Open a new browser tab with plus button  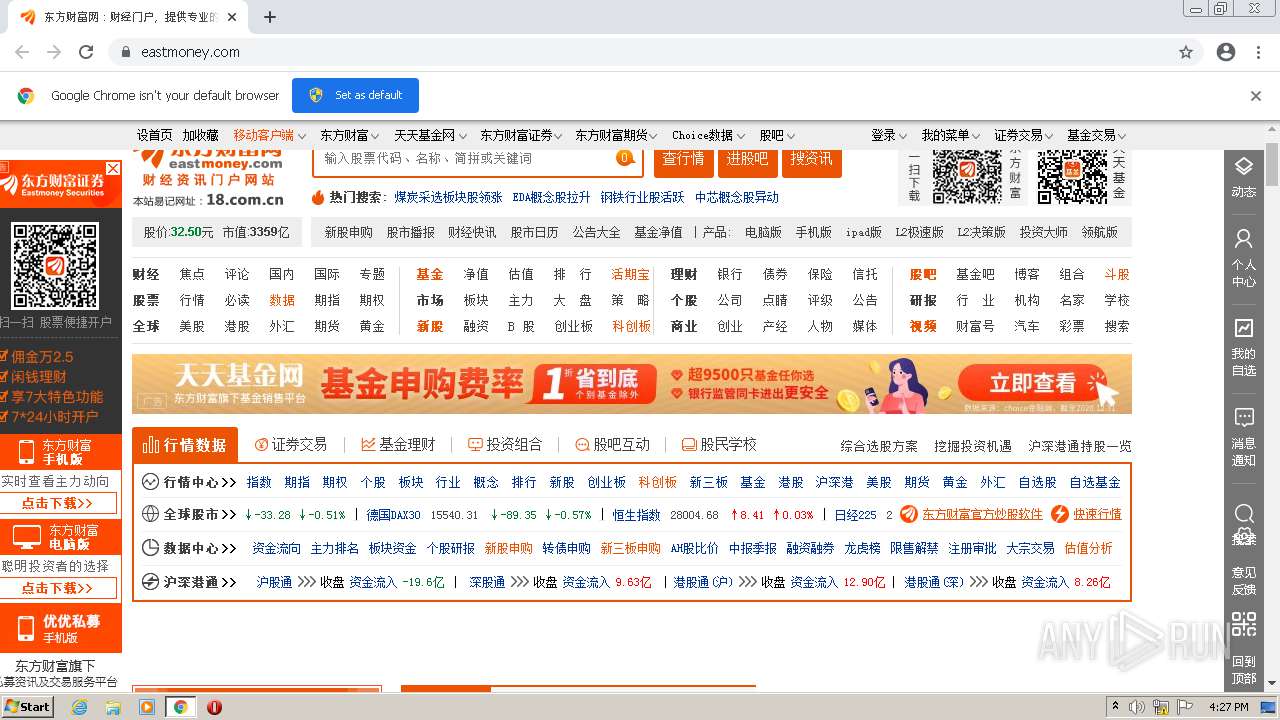[269, 17]
